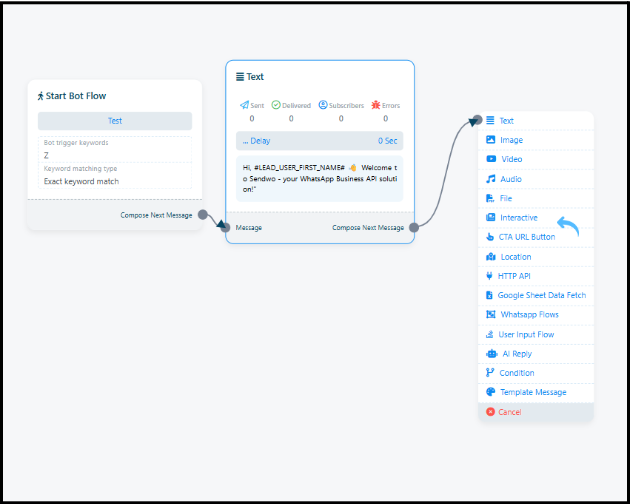Open Whatsapp Flows menu entry

[529, 315]
